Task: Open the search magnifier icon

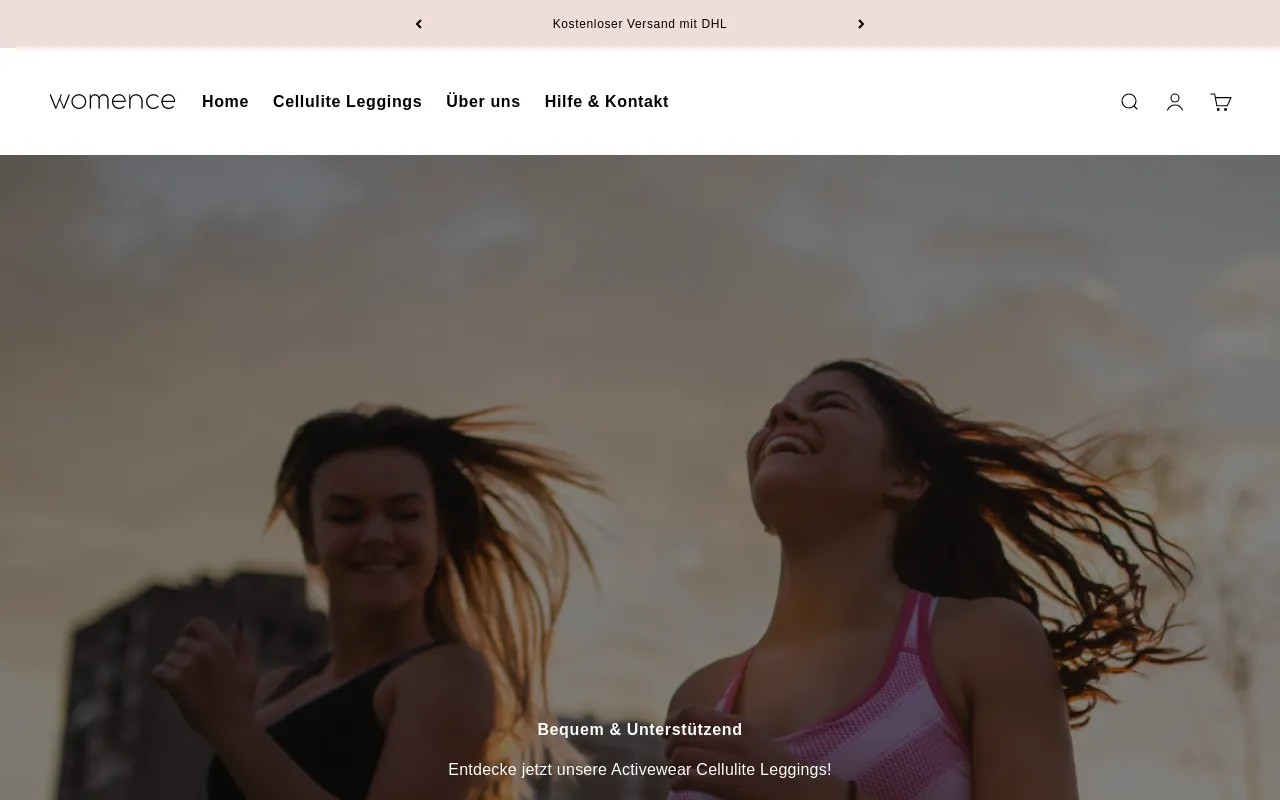Action: [1129, 102]
